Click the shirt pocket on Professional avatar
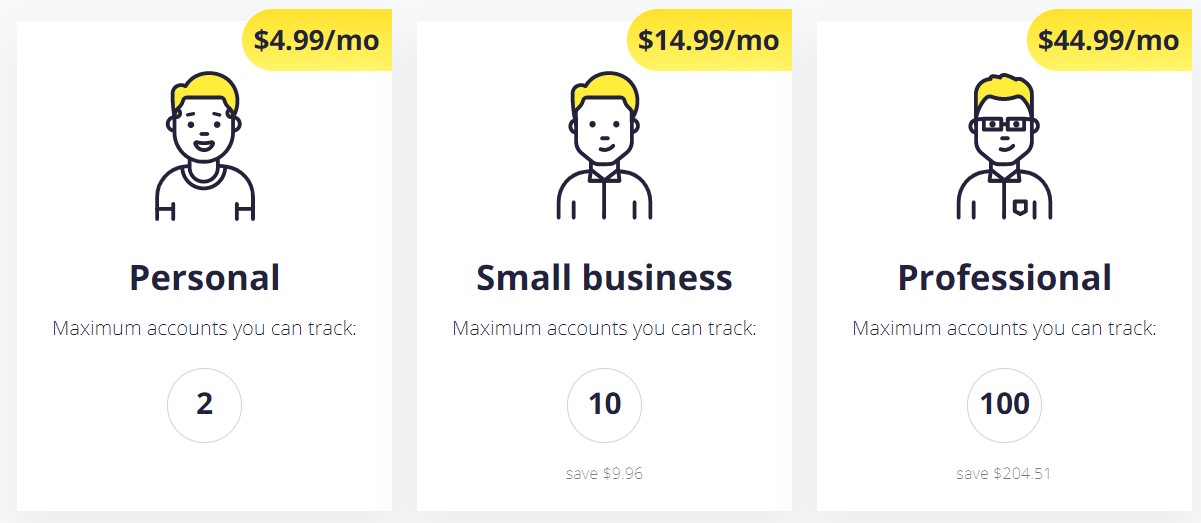This screenshot has width=1201, height=523. (x=1020, y=207)
